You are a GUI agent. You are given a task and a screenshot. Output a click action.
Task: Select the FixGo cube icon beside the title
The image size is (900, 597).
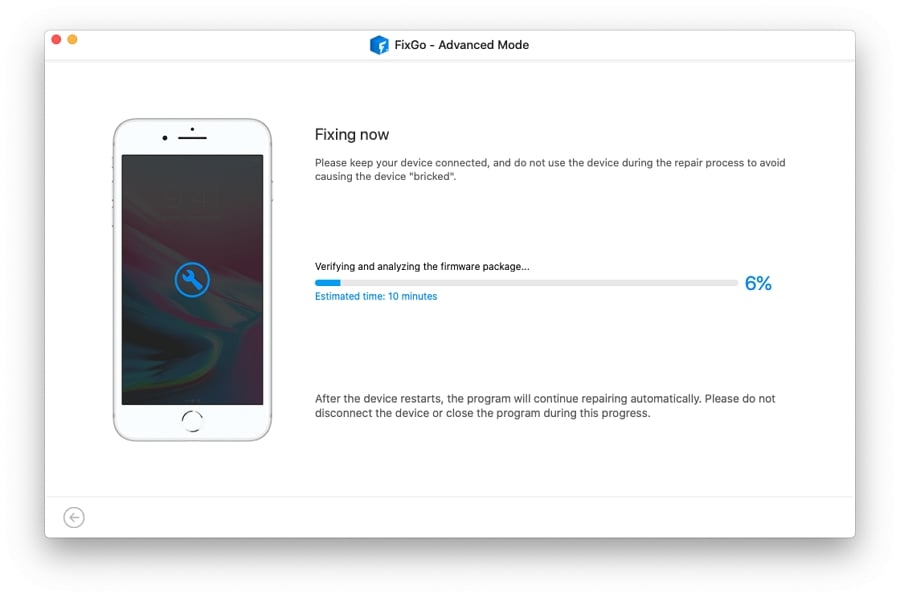coord(380,45)
